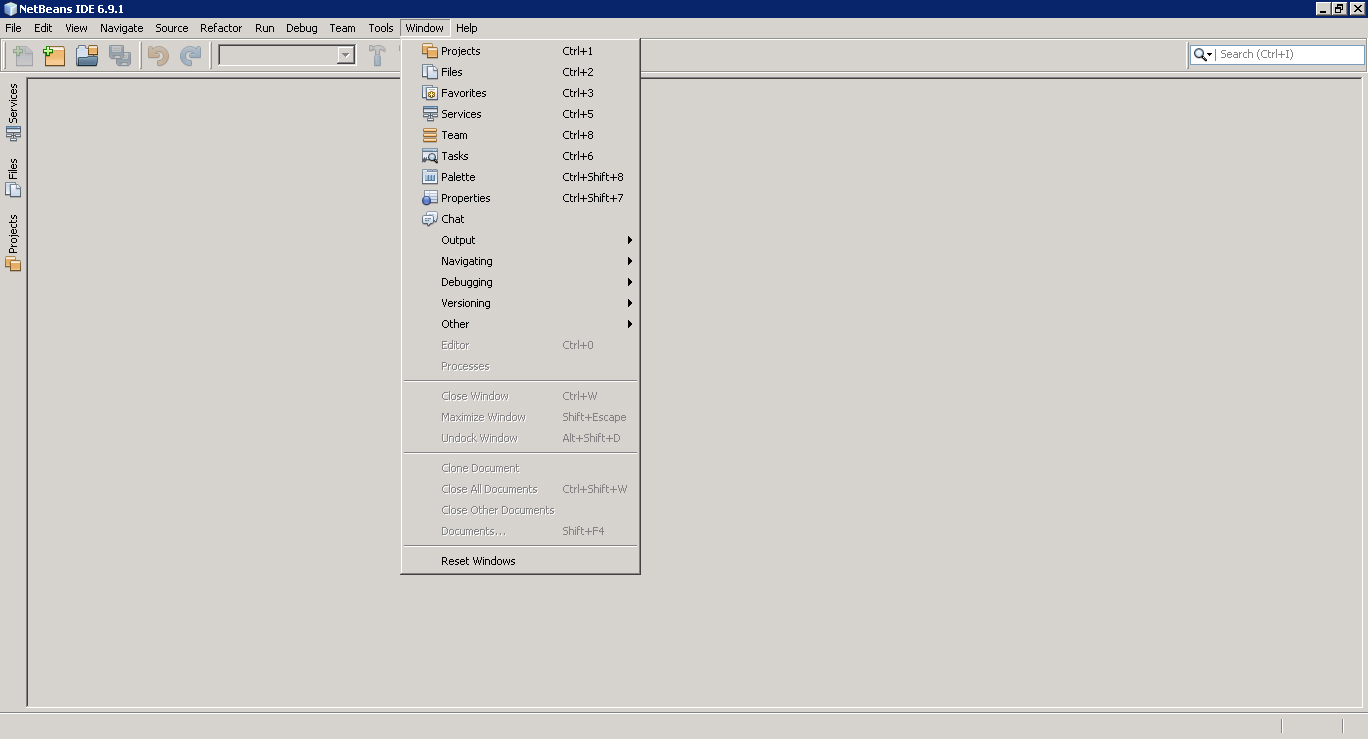Image resolution: width=1368 pixels, height=739 pixels.
Task: Close the open Window menu
Action: 424,28
